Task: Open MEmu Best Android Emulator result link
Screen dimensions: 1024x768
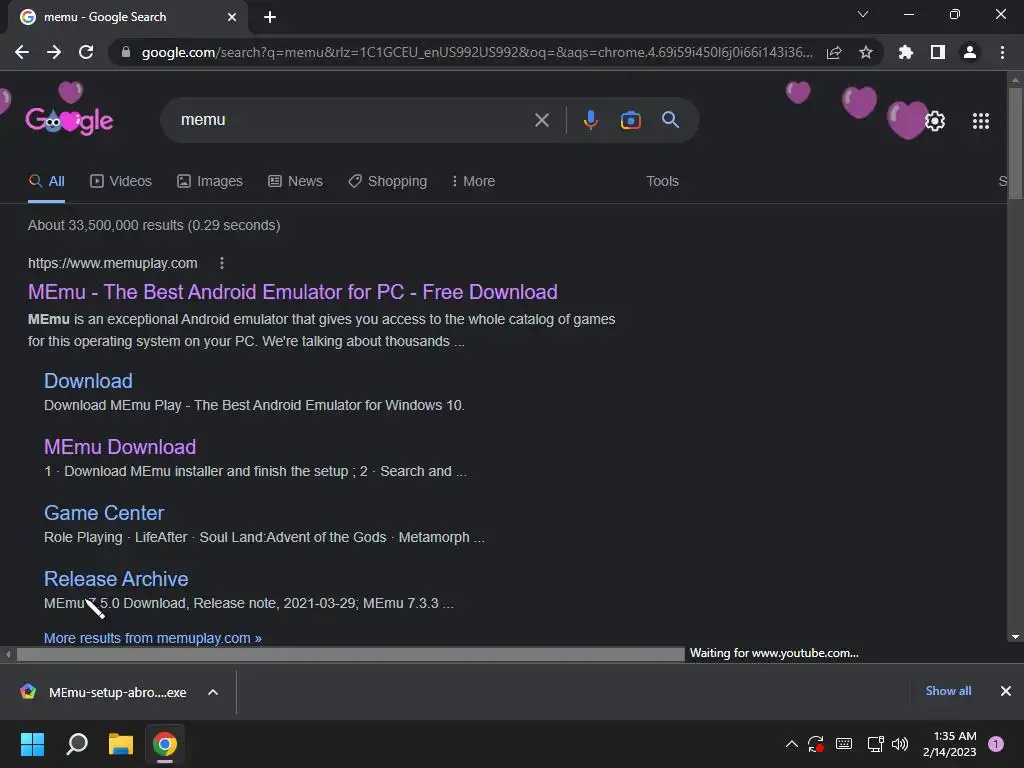Action: pos(293,292)
